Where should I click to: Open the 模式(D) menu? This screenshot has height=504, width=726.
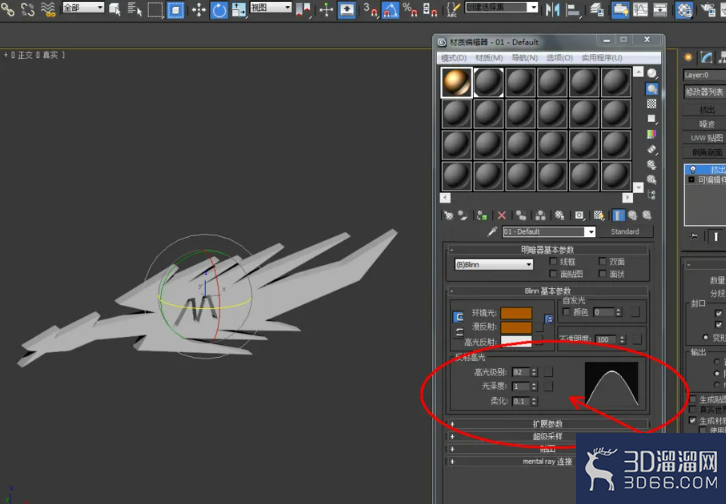click(454, 58)
